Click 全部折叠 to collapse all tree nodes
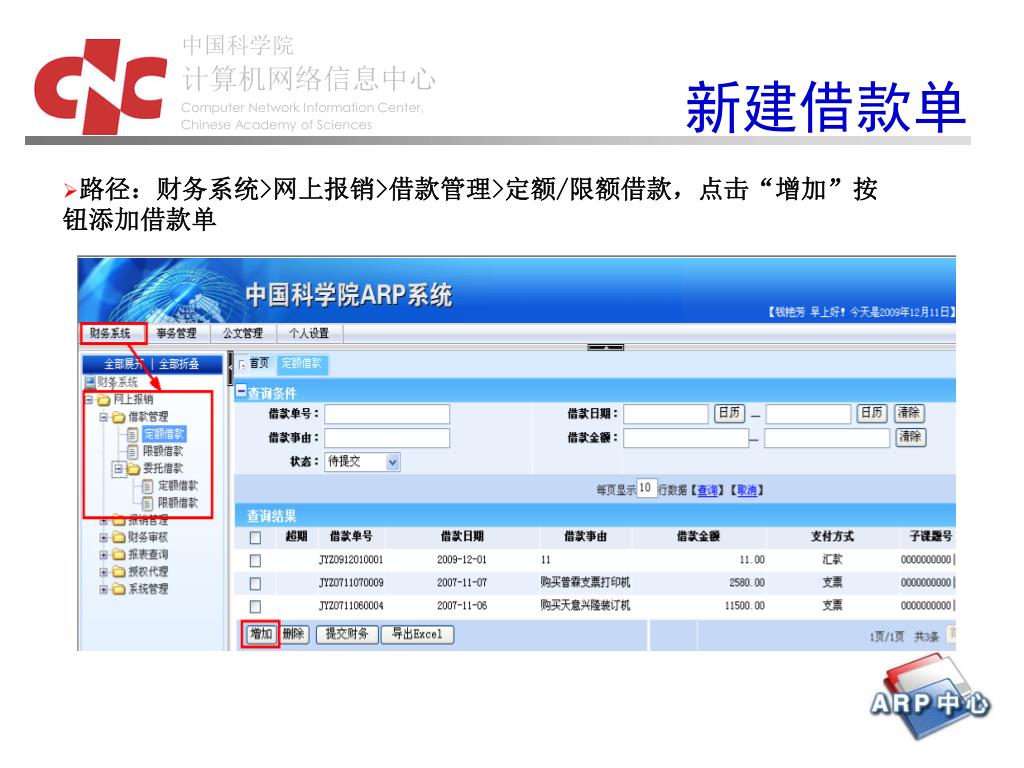This screenshot has height=768, width=1024. click(180, 364)
